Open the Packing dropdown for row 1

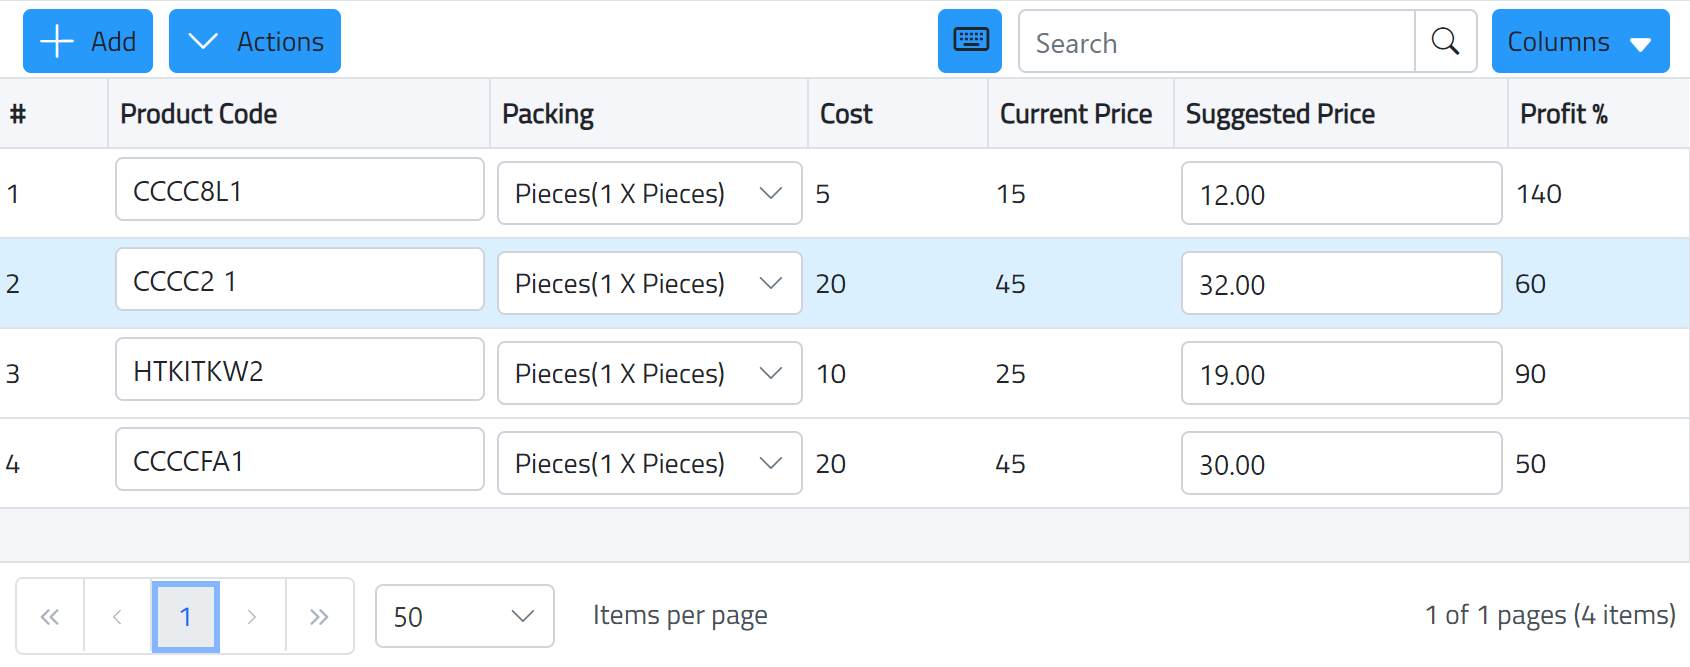[770, 193]
